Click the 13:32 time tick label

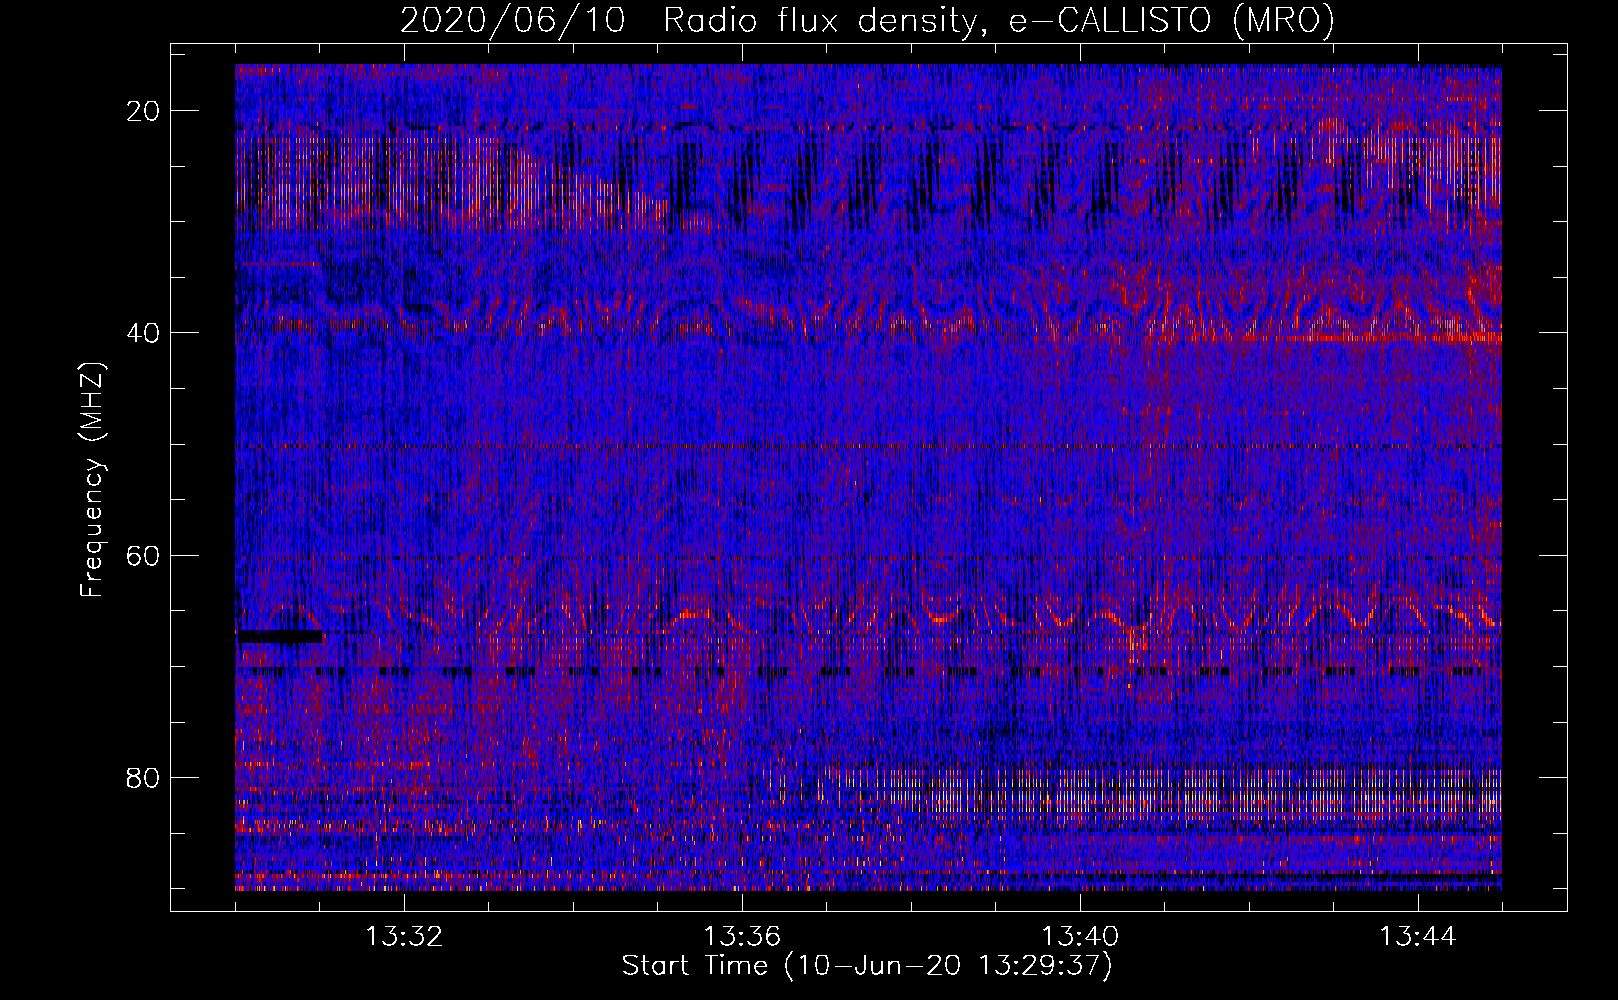coord(404,937)
